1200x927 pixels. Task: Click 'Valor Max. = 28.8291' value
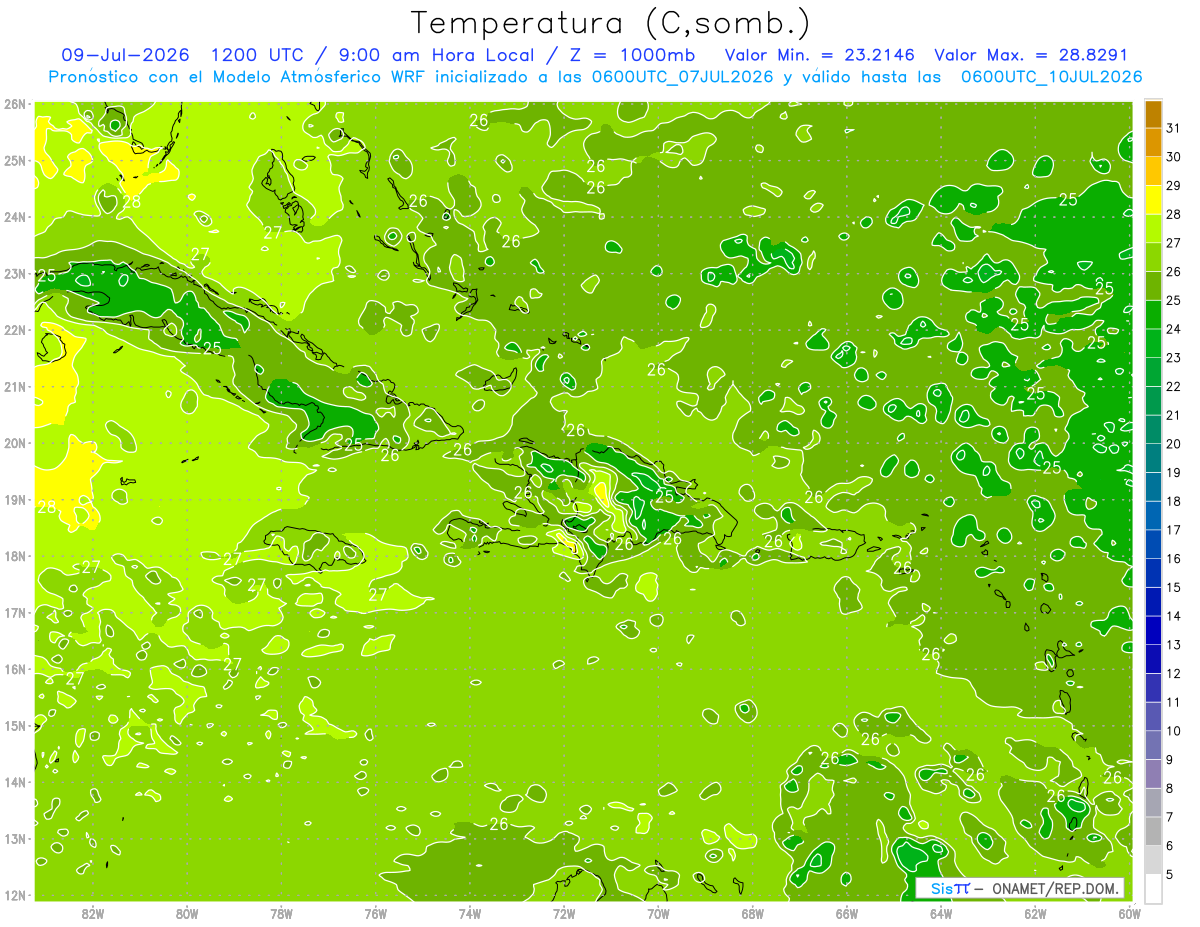[x=1031, y=55]
